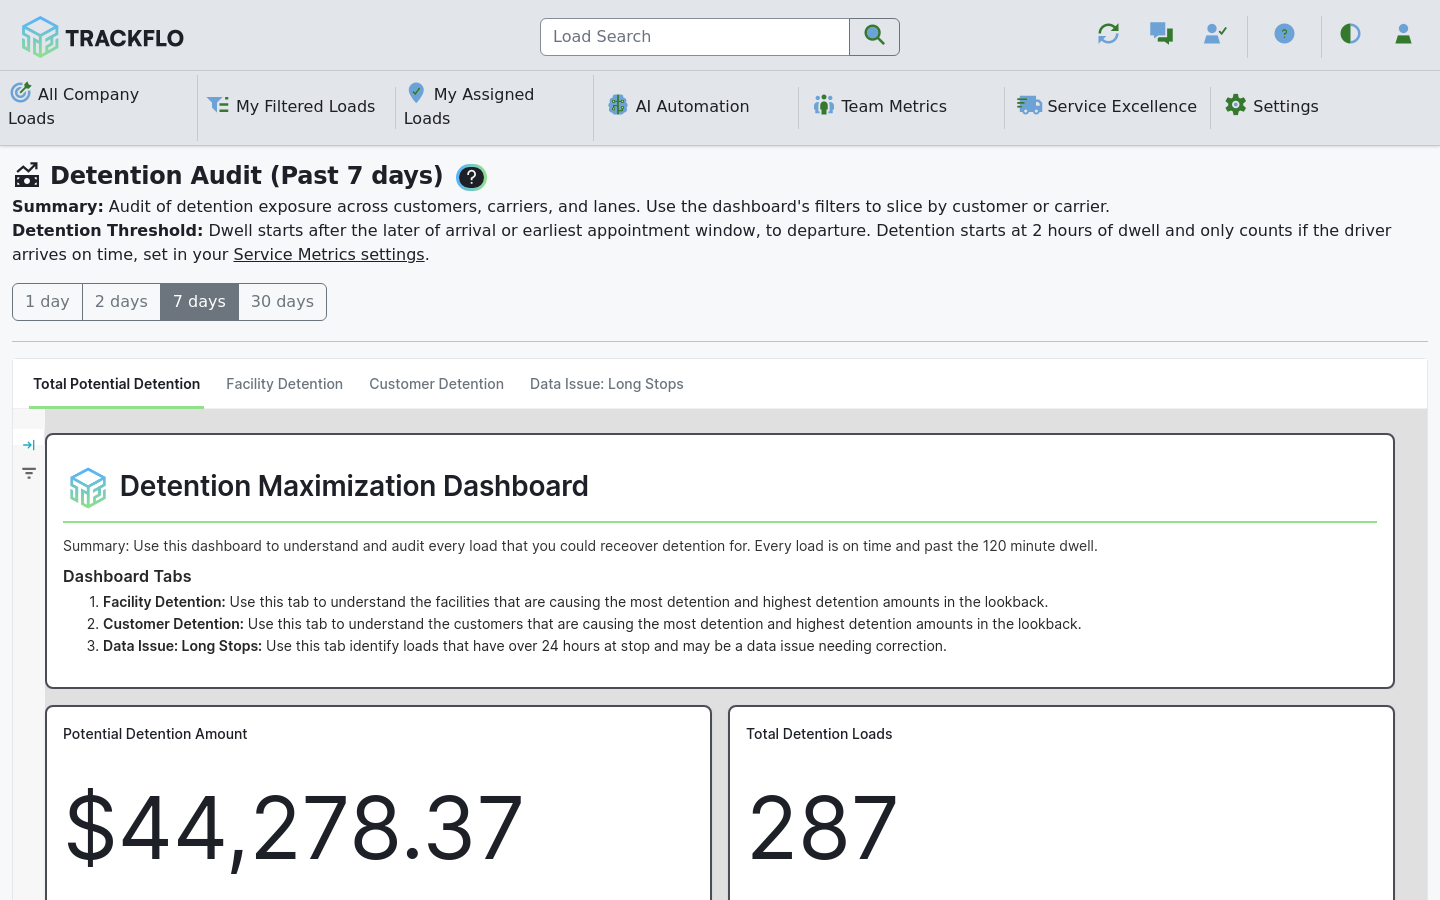Click the TrackFlo logo

(x=102, y=37)
